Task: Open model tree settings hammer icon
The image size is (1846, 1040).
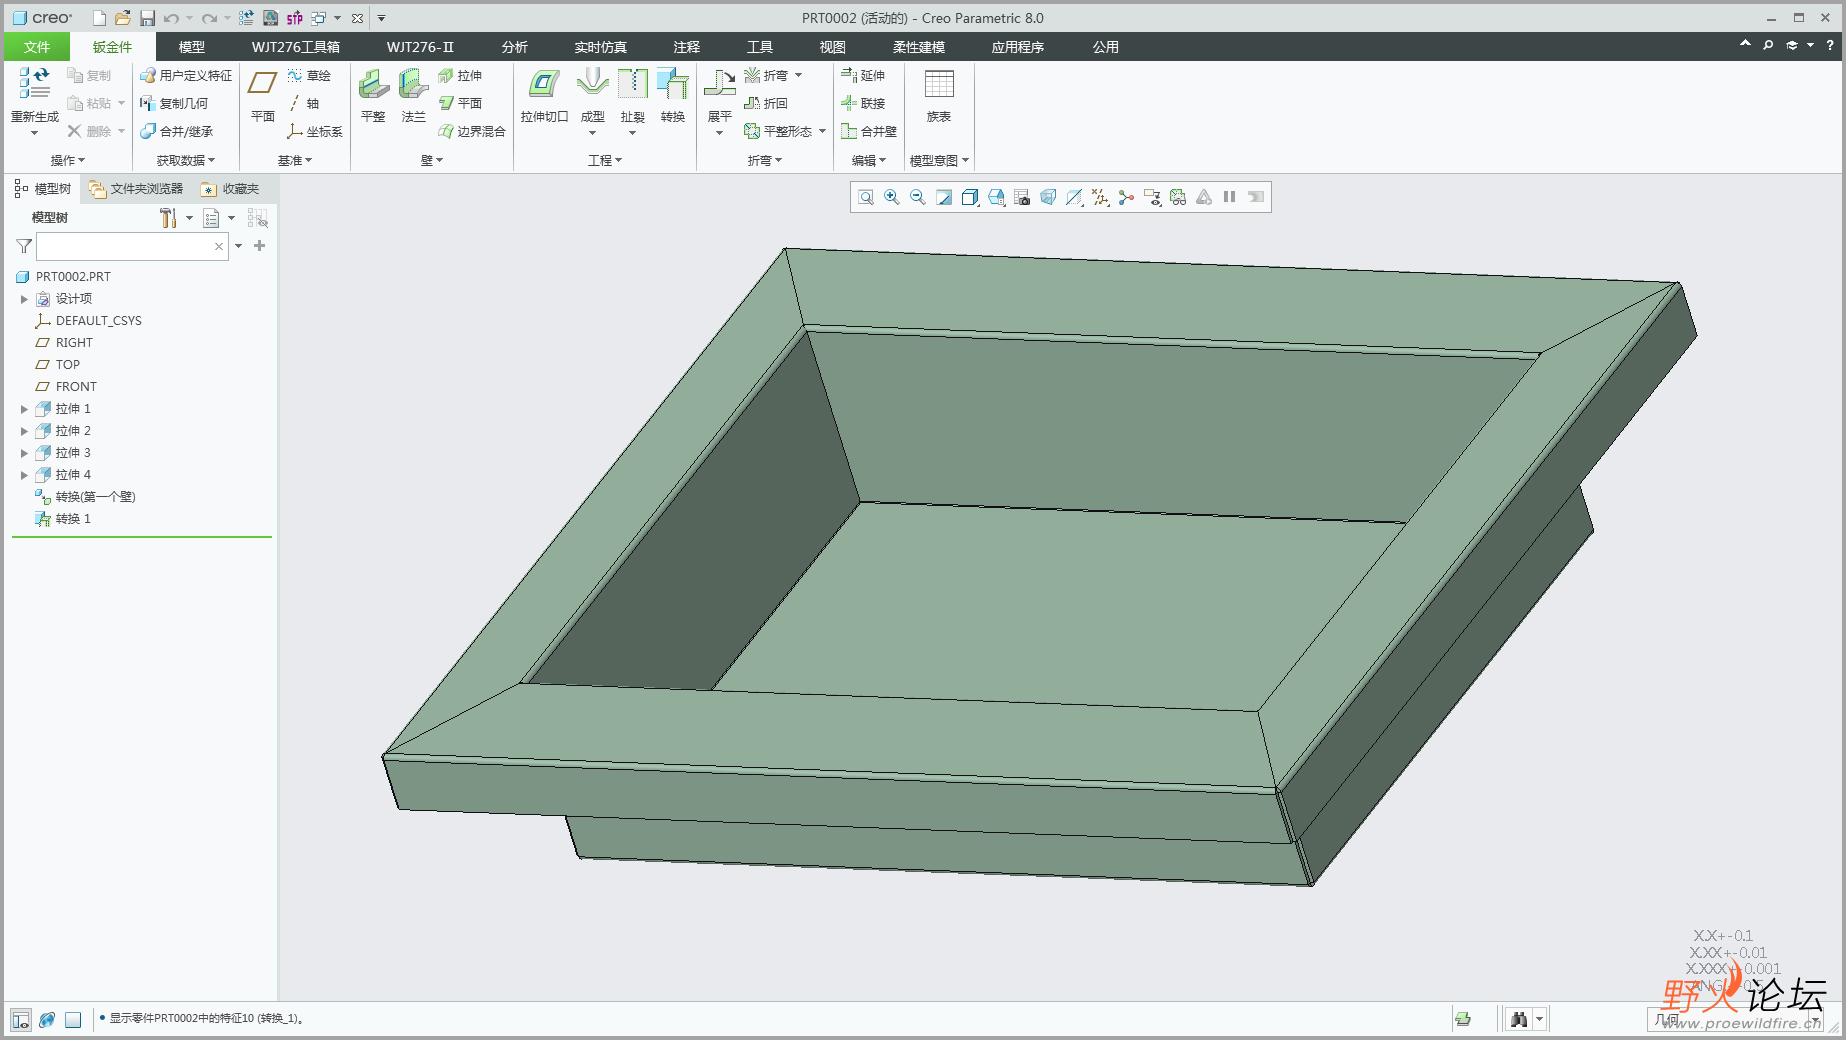Action: pos(168,218)
